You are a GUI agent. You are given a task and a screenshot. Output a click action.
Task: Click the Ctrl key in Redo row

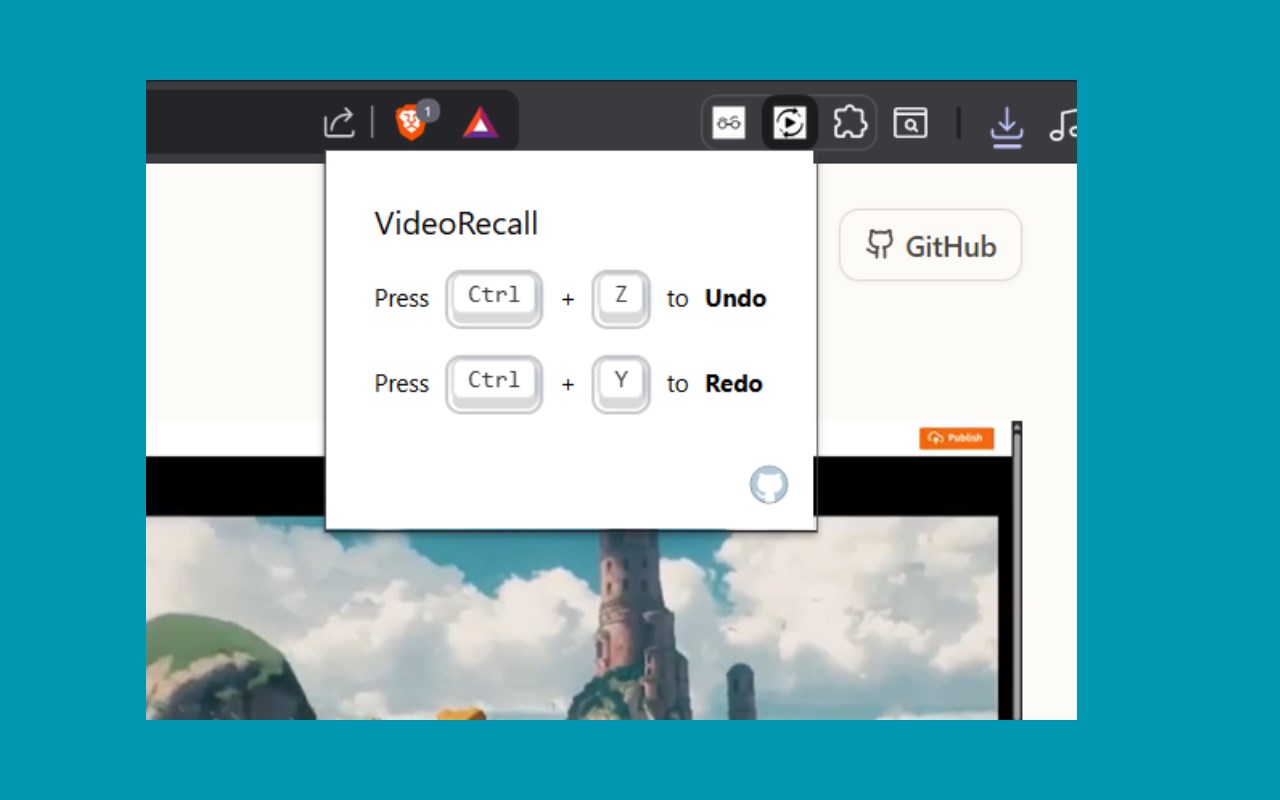494,384
